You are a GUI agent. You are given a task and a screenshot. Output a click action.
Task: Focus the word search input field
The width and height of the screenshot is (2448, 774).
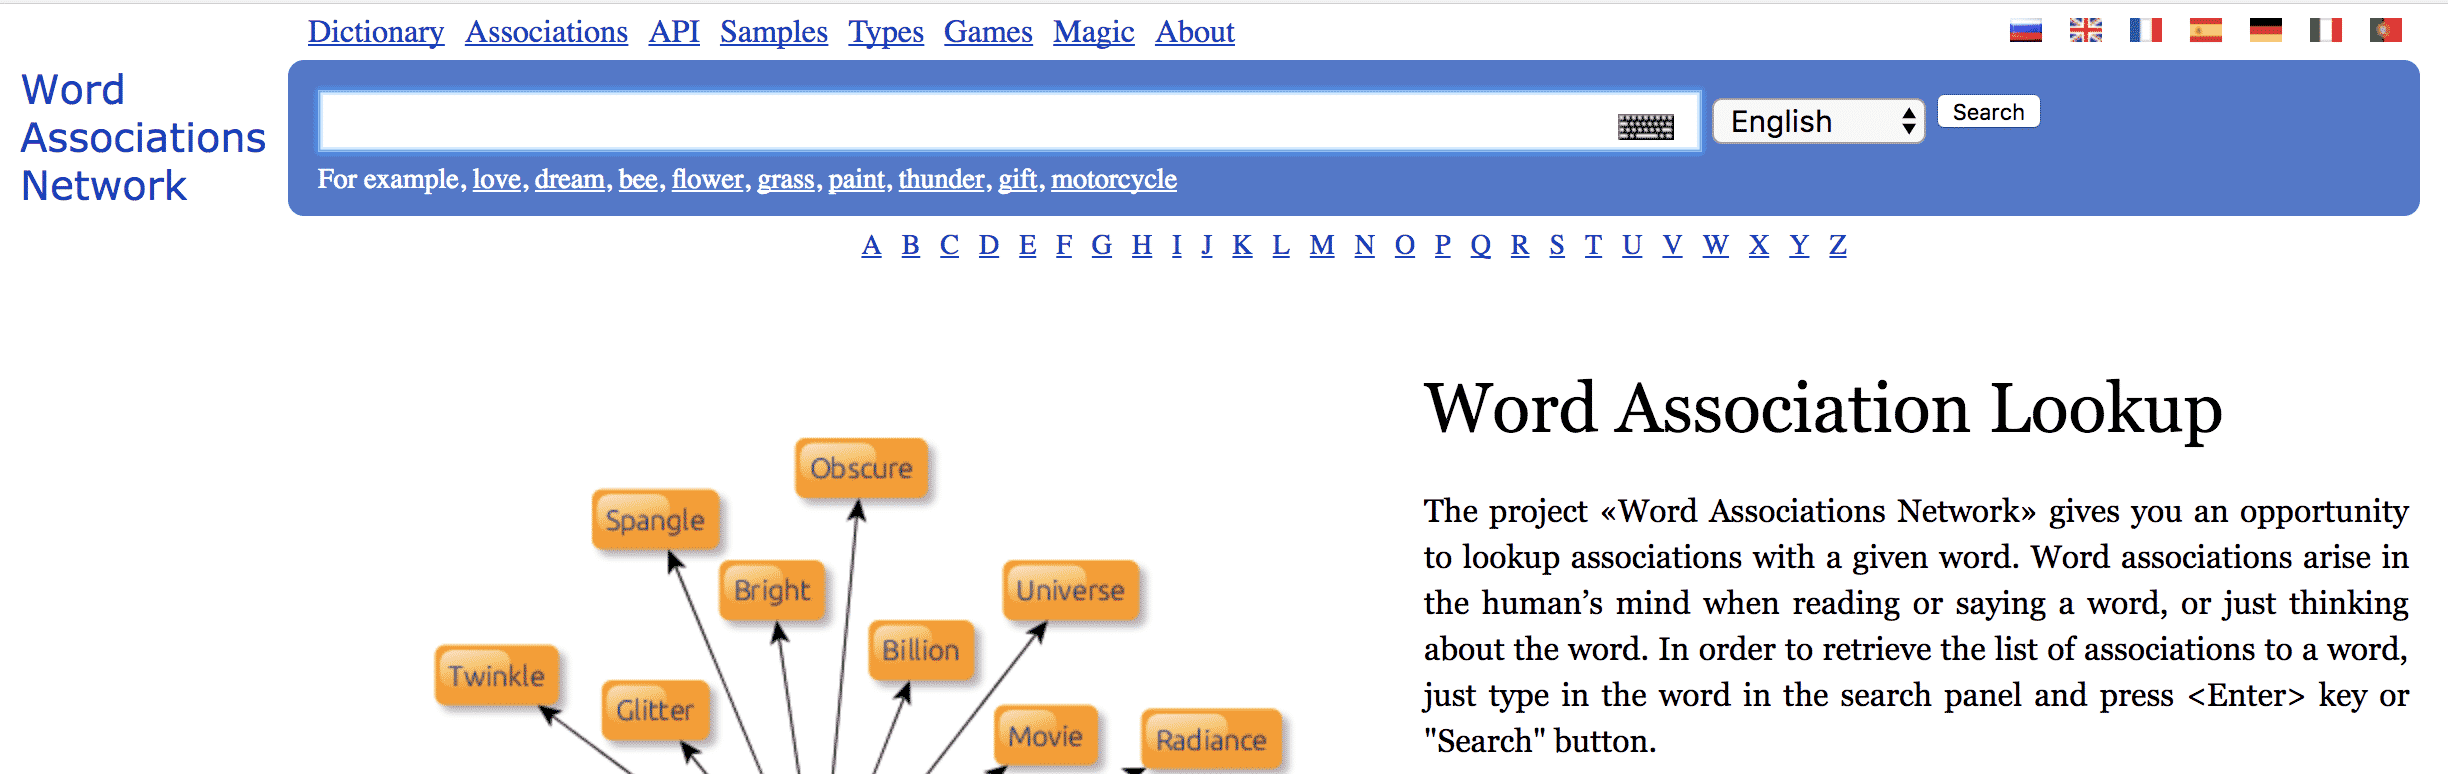[1009, 121]
